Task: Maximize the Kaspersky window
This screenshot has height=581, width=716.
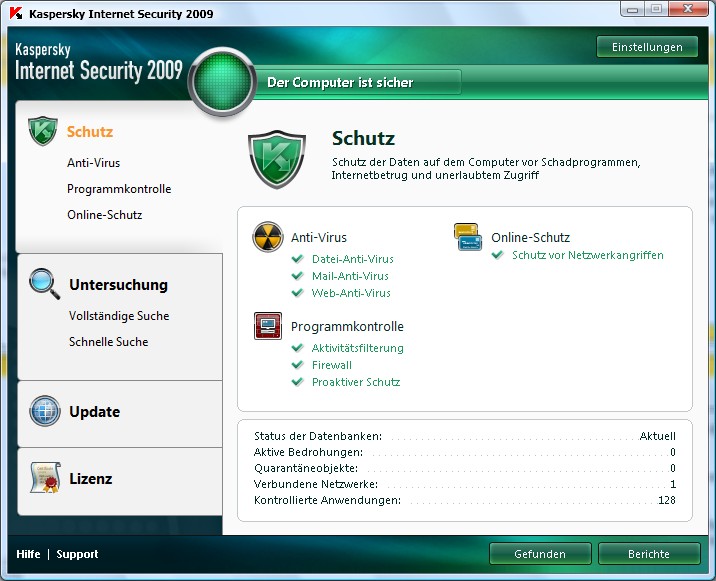Action: pos(656,9)
